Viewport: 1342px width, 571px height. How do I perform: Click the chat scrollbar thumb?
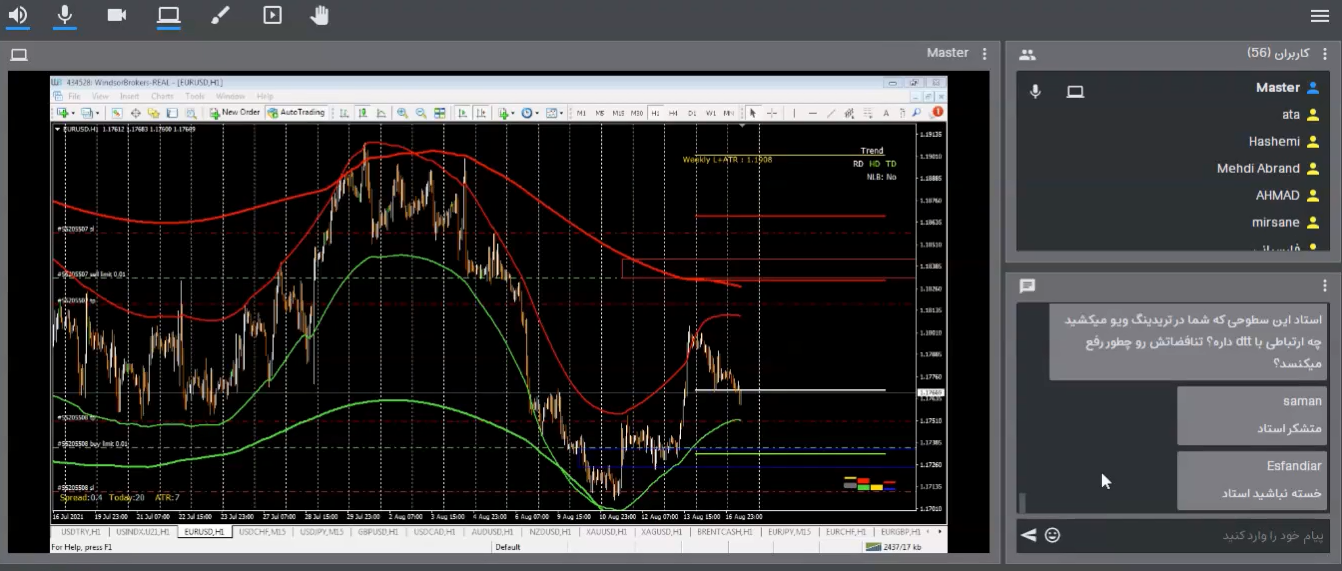[x=1022, y=502]
